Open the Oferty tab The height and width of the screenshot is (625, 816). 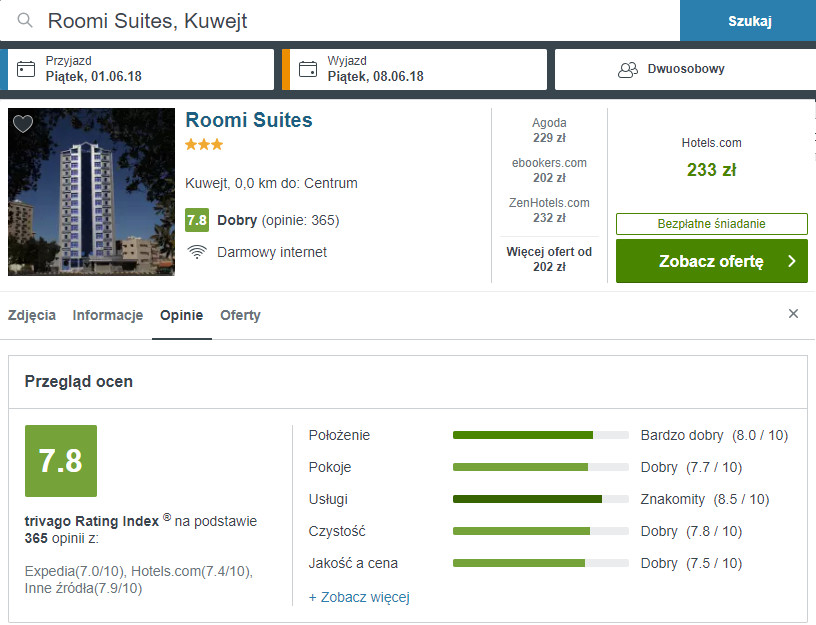tap(240, 315)
